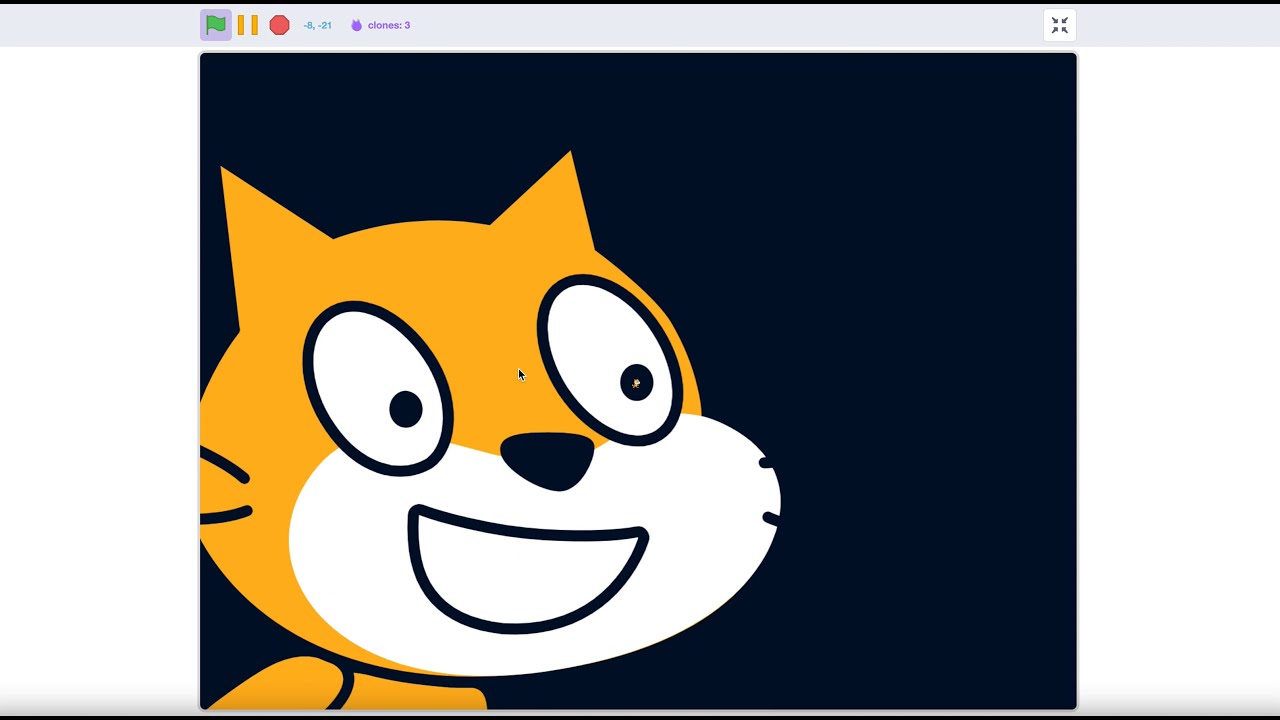Click the tiny sprite in the right pupil
Screen dimensions: 1280x720
tap(636, 383)
